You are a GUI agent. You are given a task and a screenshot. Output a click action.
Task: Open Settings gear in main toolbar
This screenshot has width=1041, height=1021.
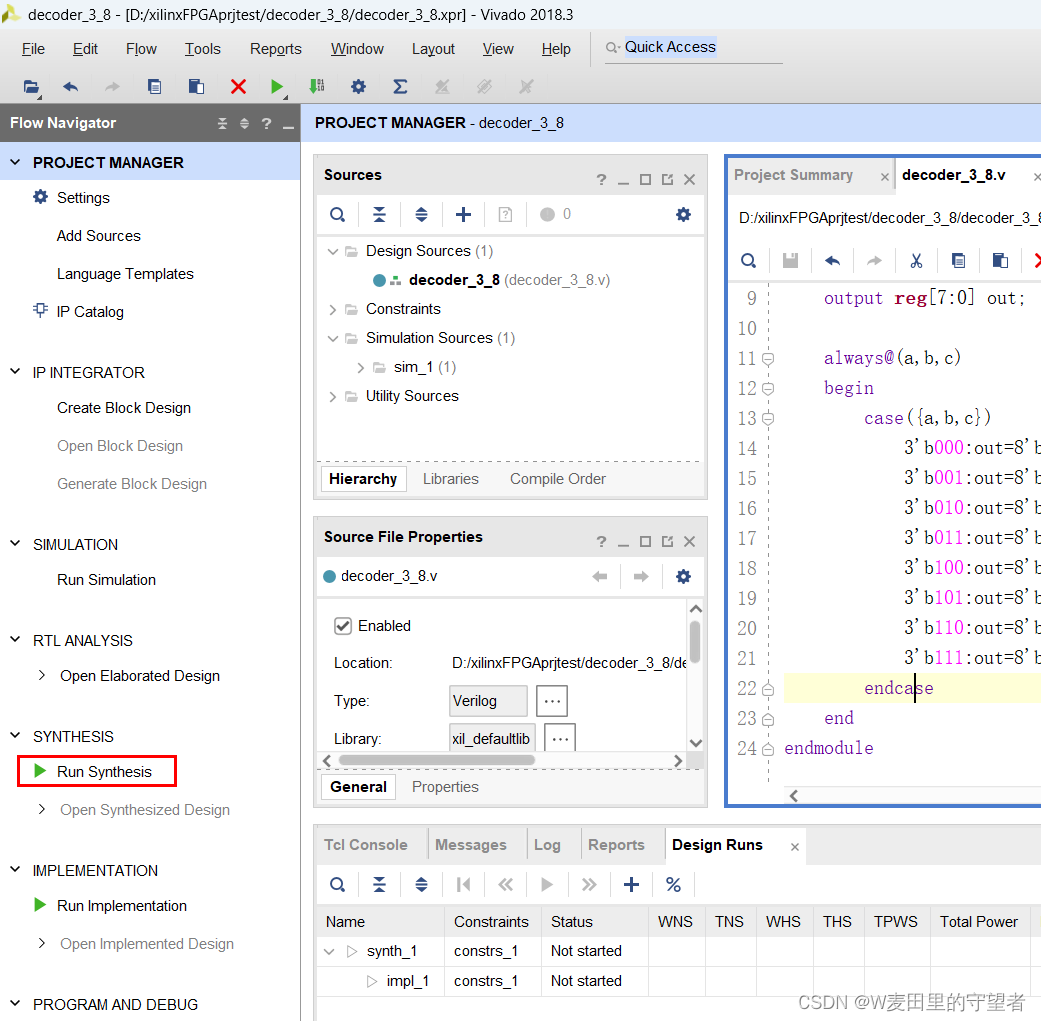click(359, 86)
